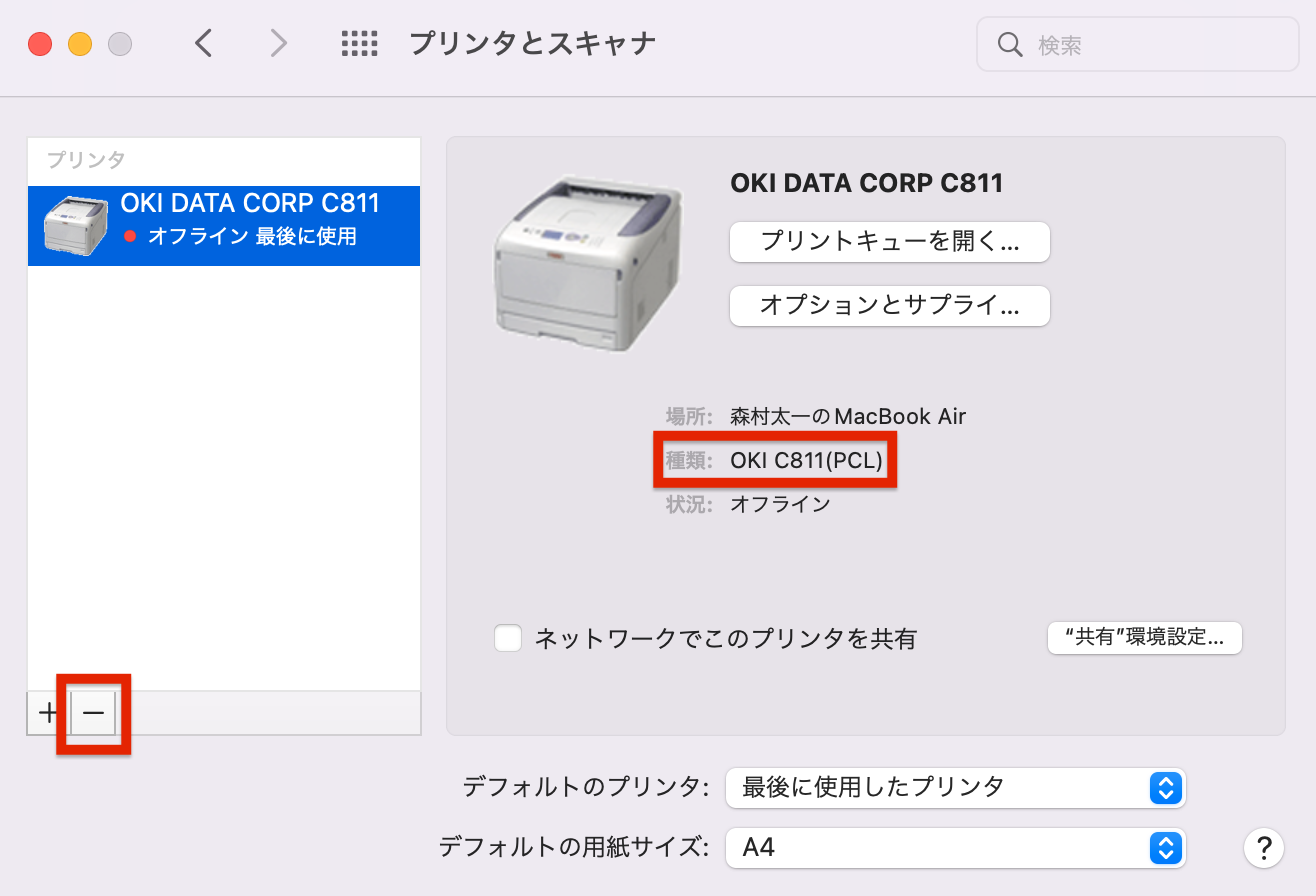
Task: Open help with the question mark button
Action: [1264, 847]
